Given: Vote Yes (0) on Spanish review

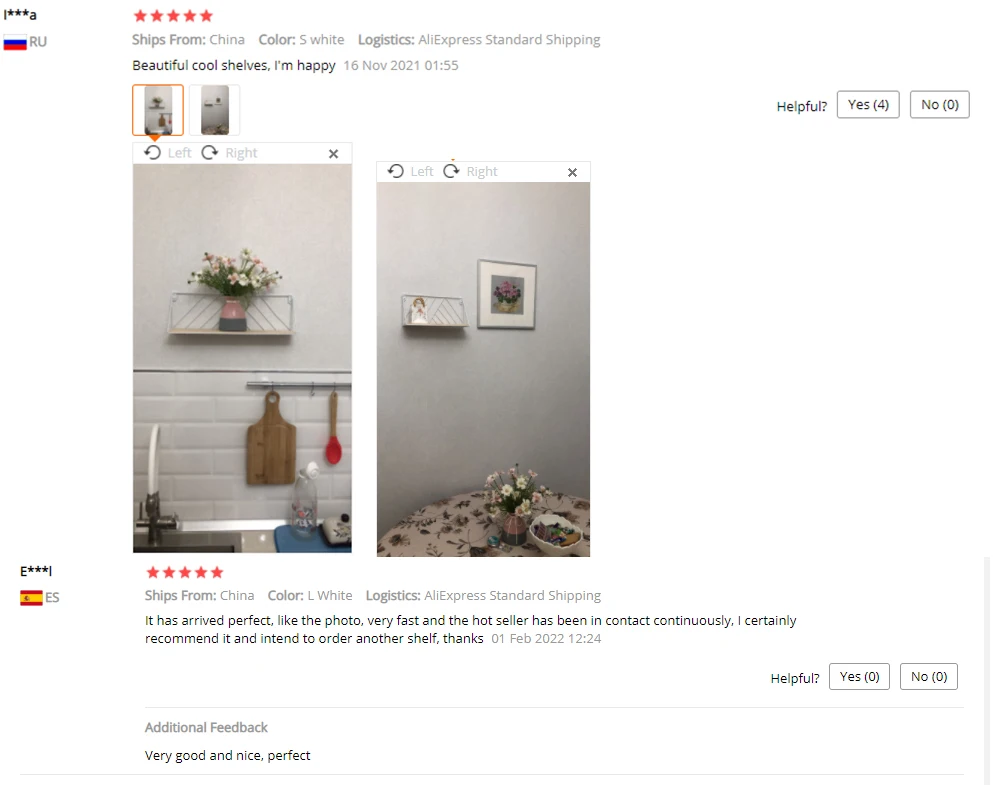Looking at the screenshot, I should coord(859,677).
